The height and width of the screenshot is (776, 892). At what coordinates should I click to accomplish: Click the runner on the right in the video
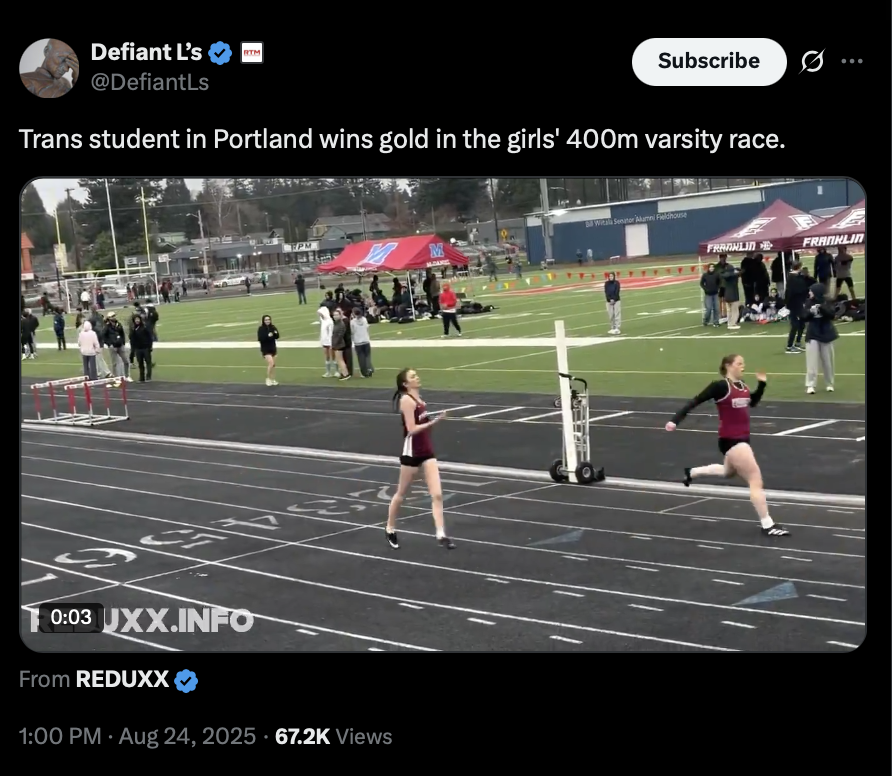pos(728,444)
